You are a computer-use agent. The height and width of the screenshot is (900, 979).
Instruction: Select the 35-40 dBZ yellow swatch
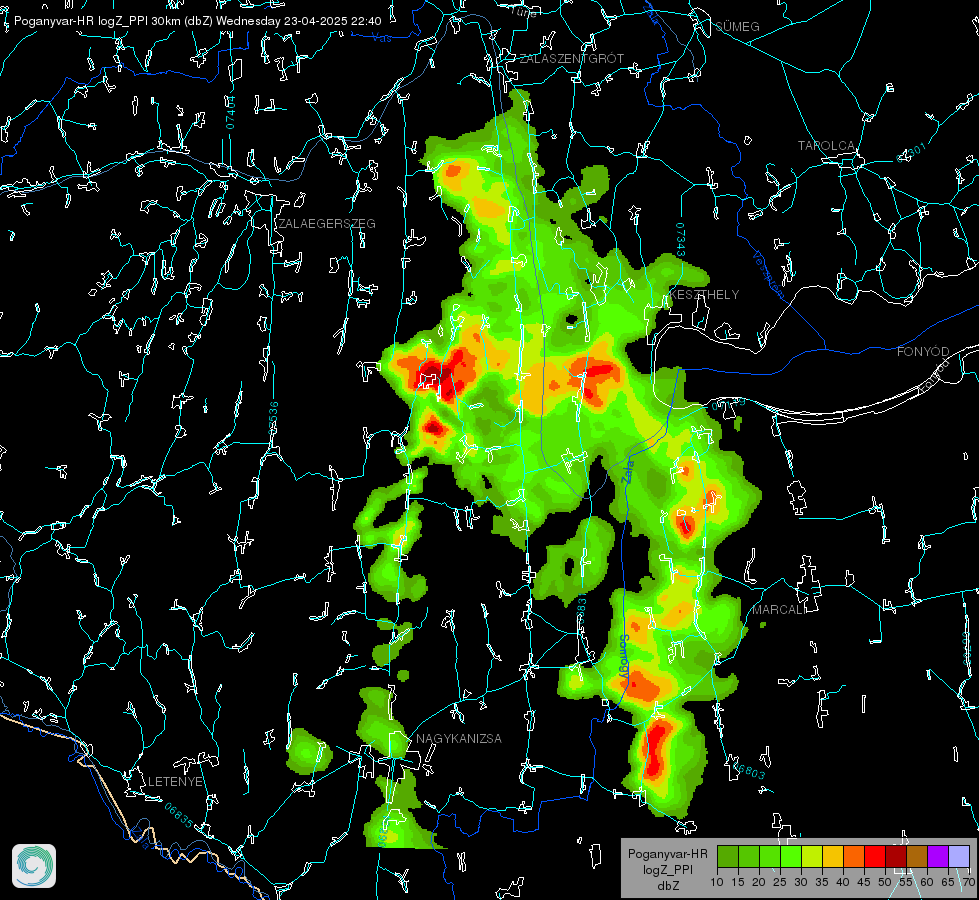pyautogui.click(x=833, y=857)
